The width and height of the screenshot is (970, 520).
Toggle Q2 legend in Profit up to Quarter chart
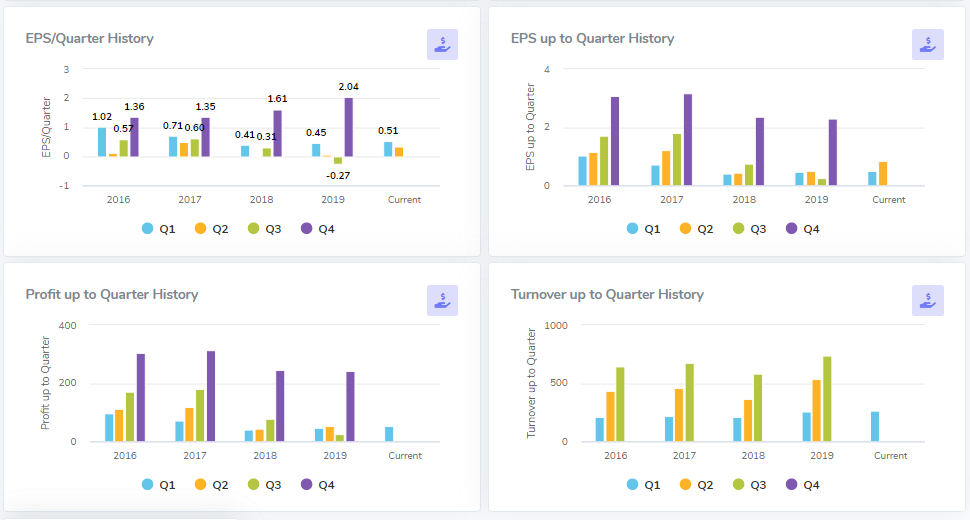(211, 485)
